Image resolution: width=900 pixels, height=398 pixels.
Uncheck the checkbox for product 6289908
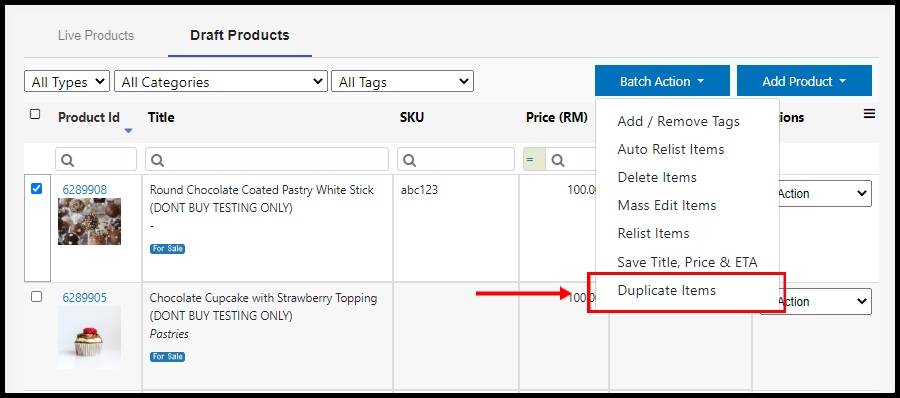[x=36, y=188]
